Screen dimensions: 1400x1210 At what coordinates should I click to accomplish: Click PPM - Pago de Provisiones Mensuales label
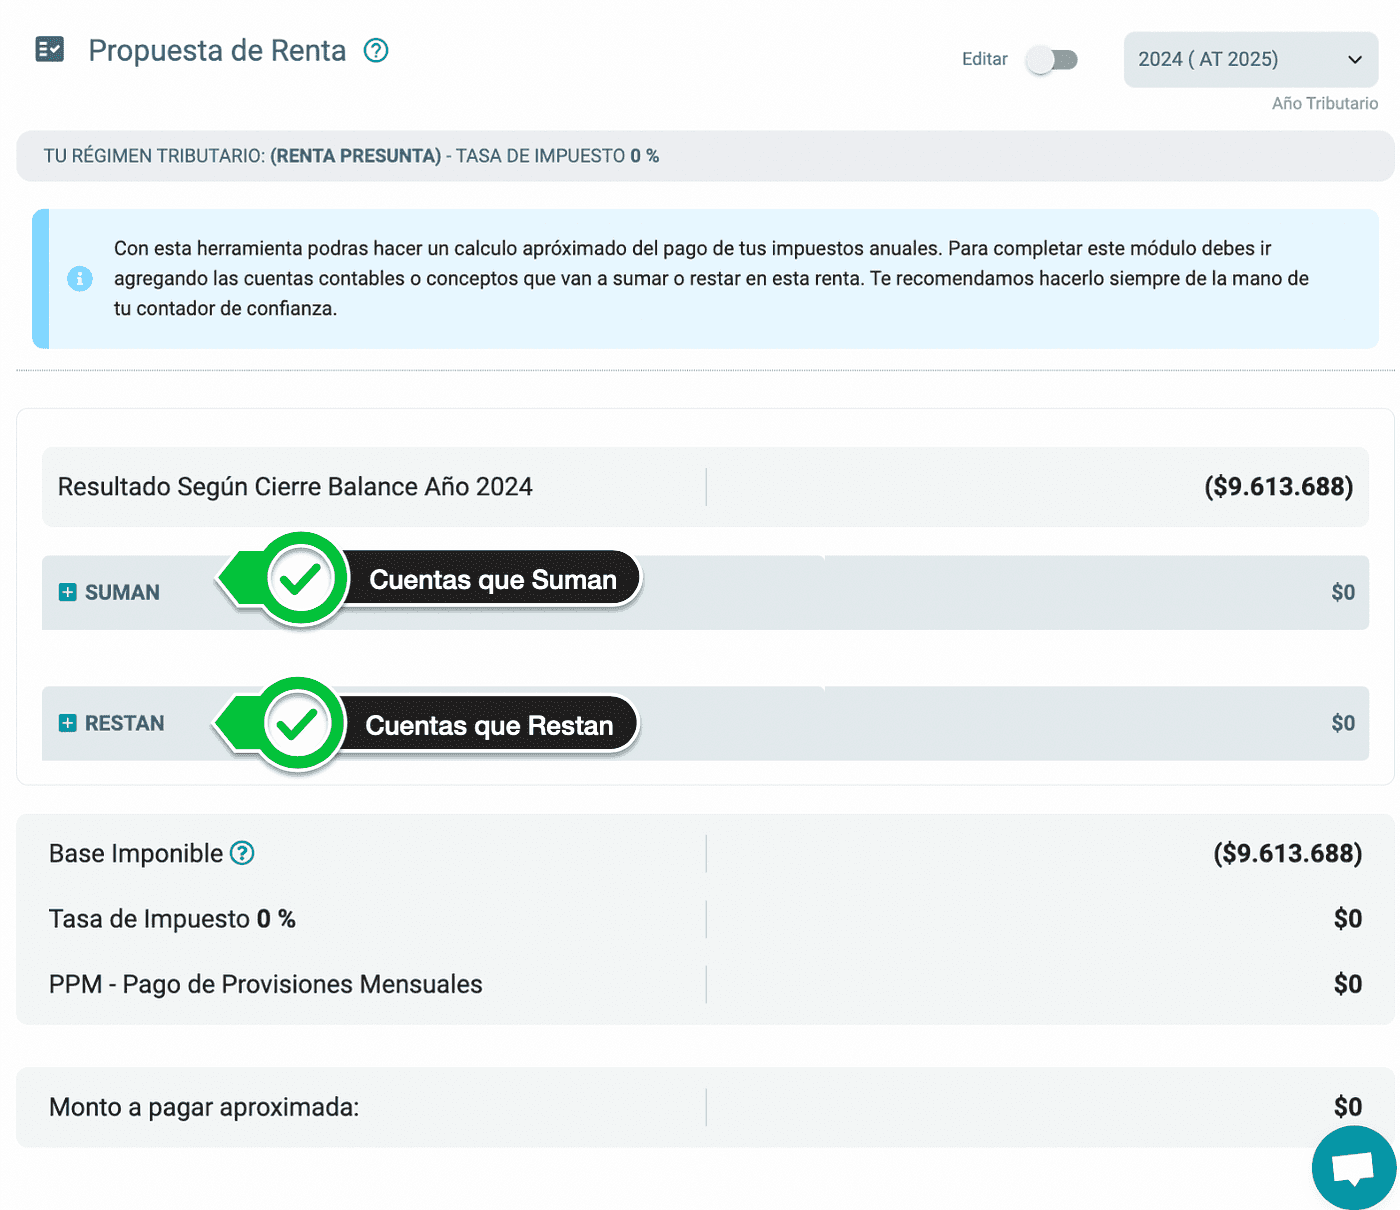(x=266, y=984)
